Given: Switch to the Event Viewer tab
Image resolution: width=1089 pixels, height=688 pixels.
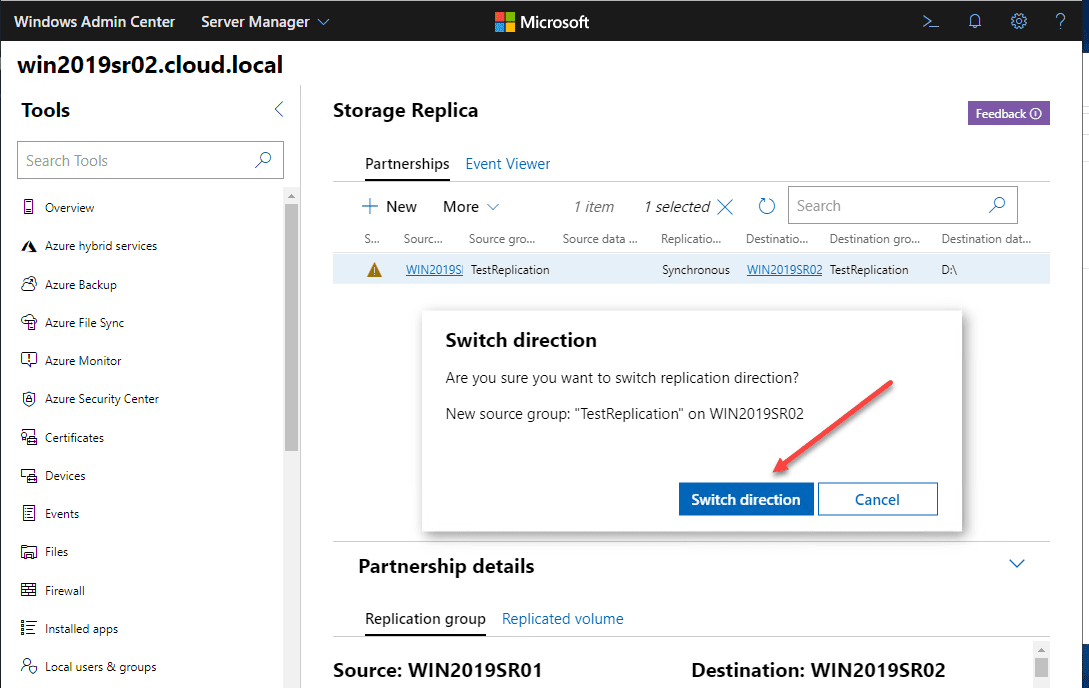Looking at the screenshot, I should click(x=508, y=164).
